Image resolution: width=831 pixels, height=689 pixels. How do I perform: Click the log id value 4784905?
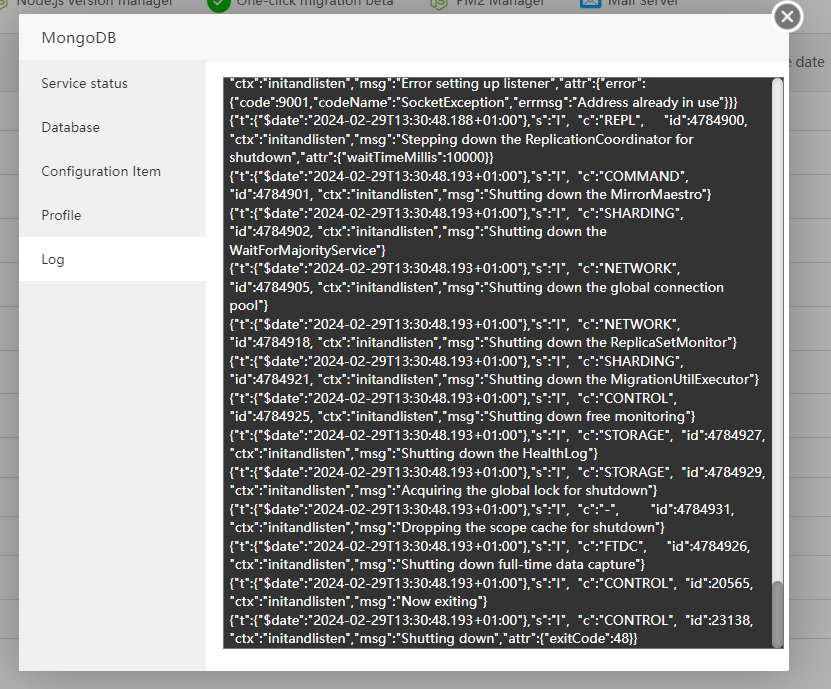tap(282, 287)
